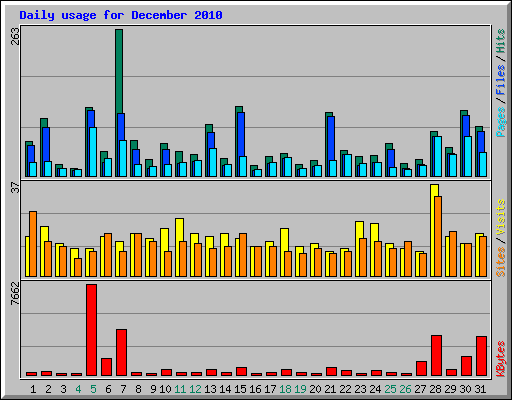Click day 7 on the x-axis
This screenshot has width=512, height=400.
coord(123,389)
